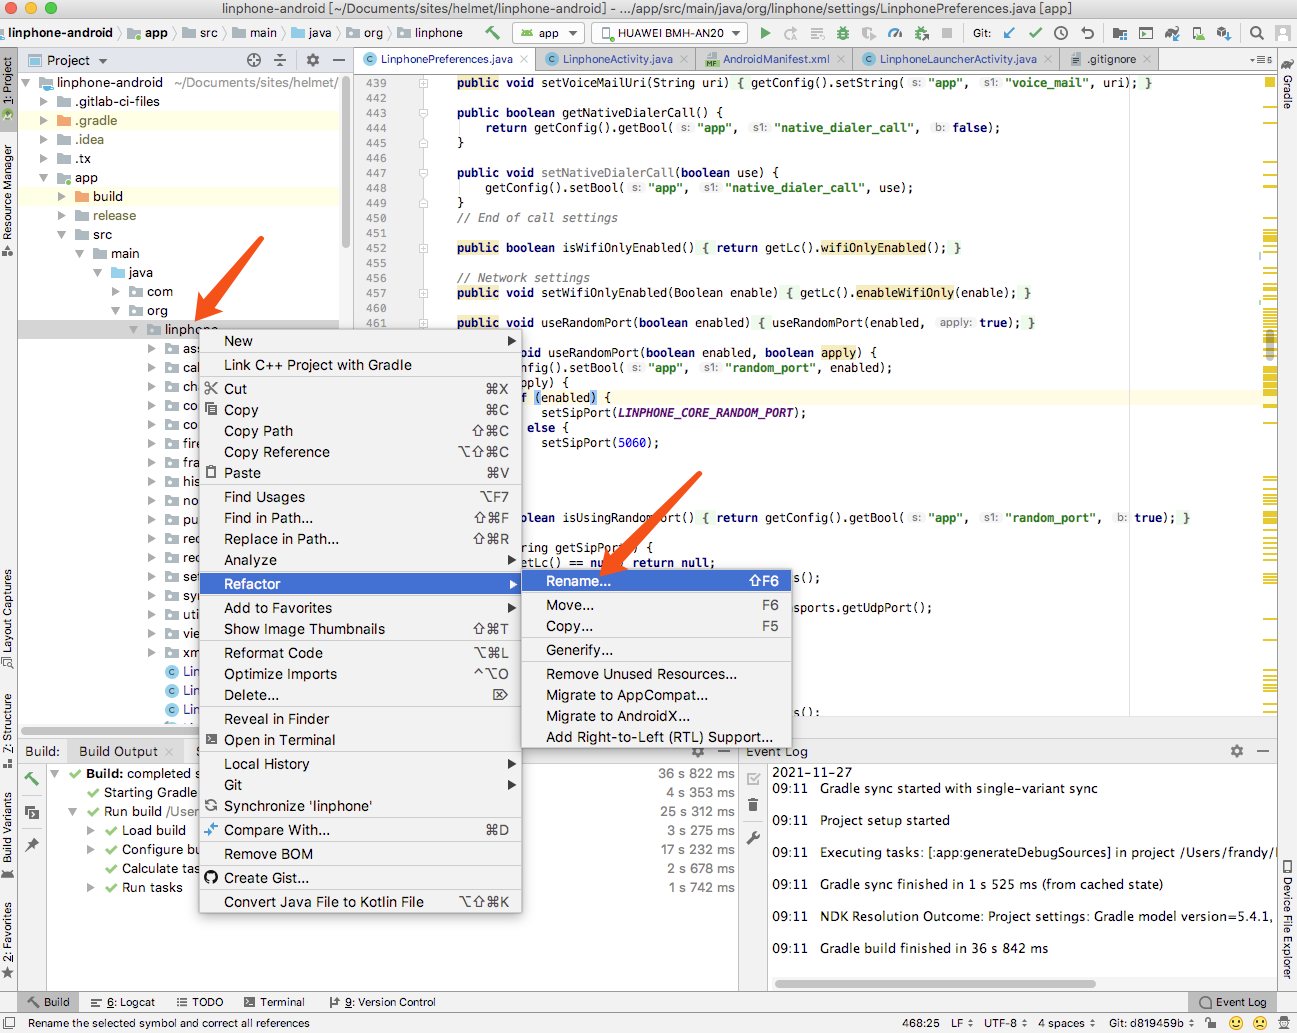Screen dimensions: 1297x1033
Task: Open Search Everywhere magnifier icon
Action: pyautogui.click(x=1257, y=33)
